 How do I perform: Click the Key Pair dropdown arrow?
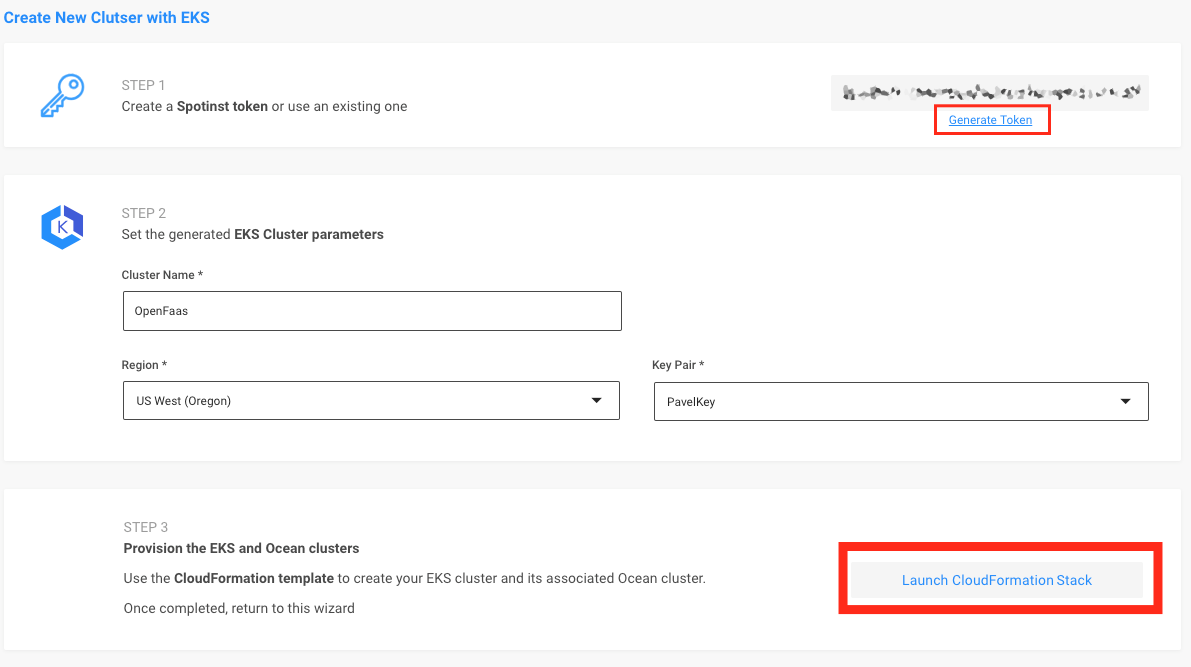click(x=1126, y=402)
